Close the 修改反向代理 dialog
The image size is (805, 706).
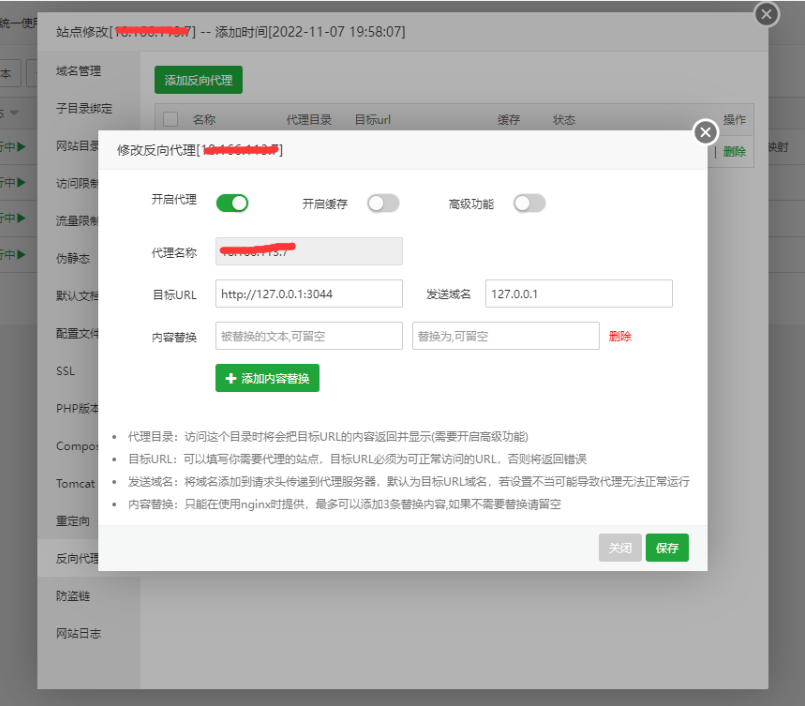pyautogui.click(x=705, y=133)
